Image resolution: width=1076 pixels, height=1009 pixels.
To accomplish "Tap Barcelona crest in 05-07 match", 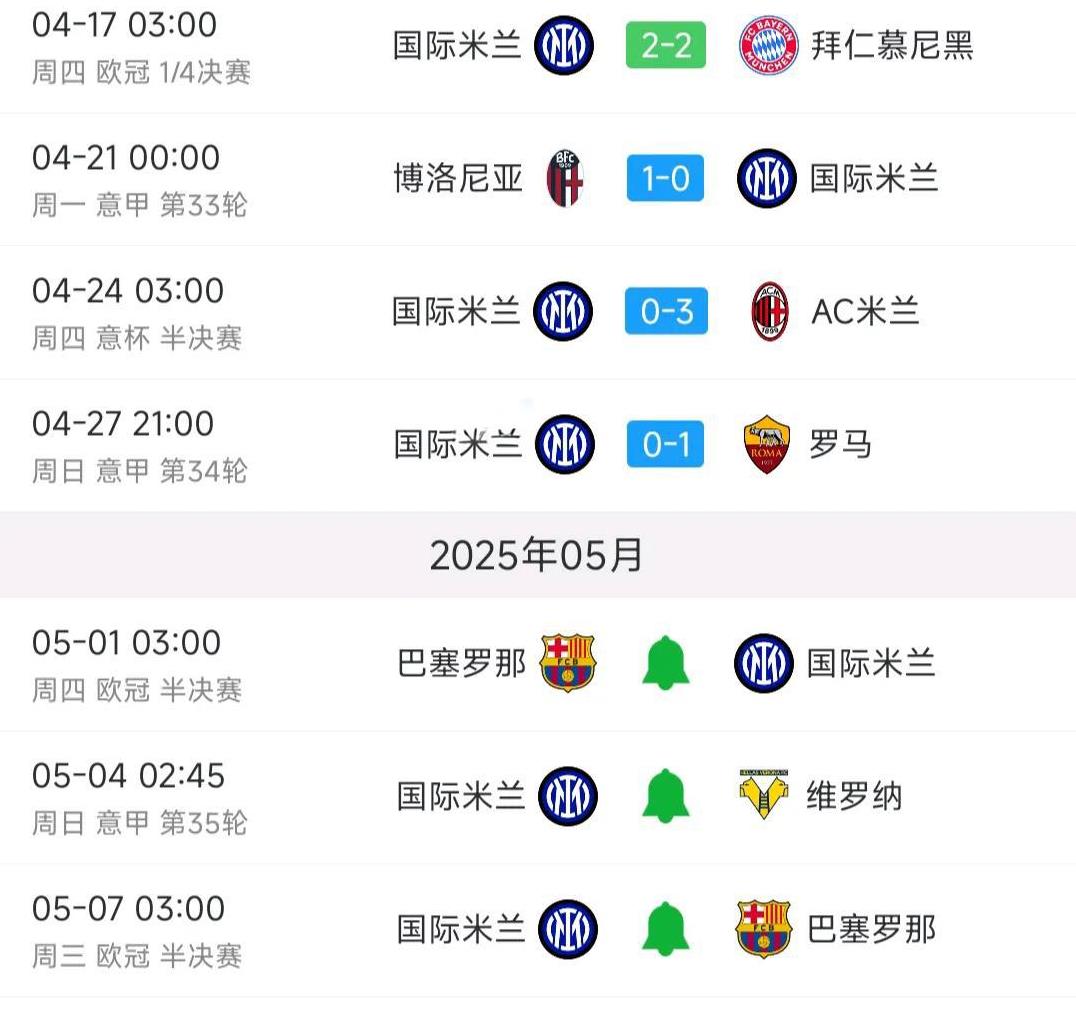I will point(763,929).
